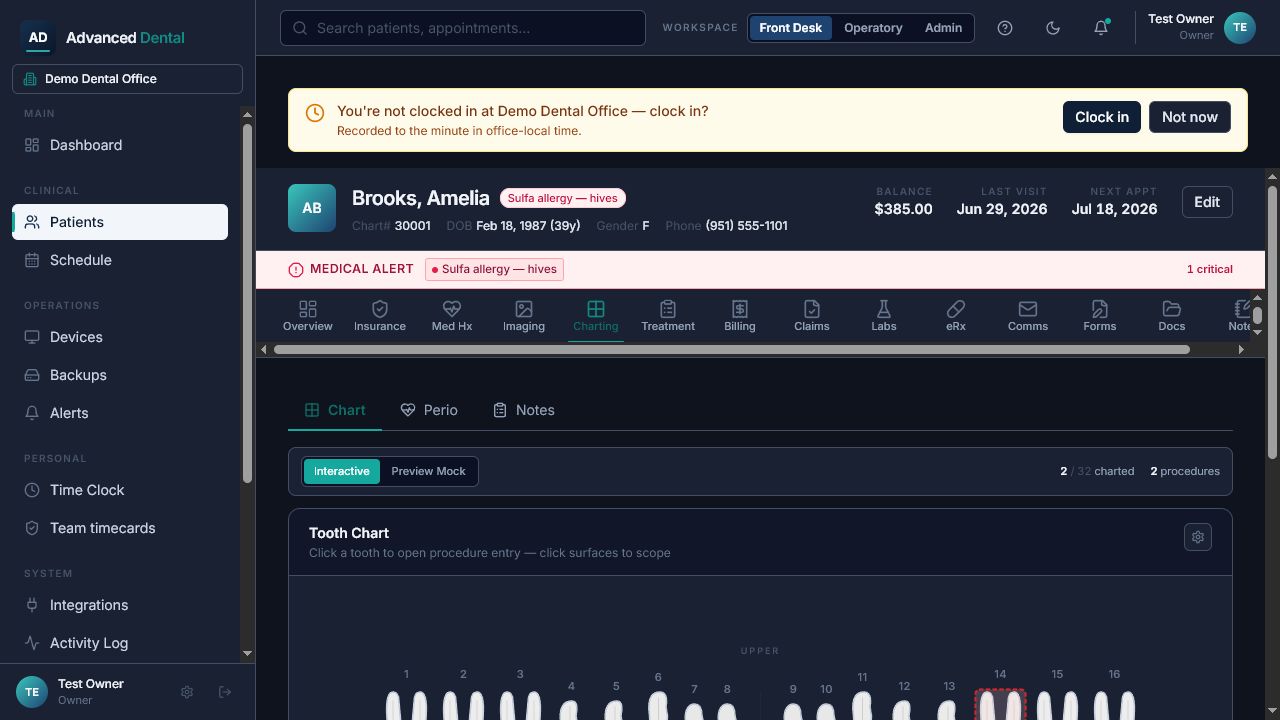Select tooth 16 on chart
This screenshot has height=720, width=1280.
(1114, 704)
